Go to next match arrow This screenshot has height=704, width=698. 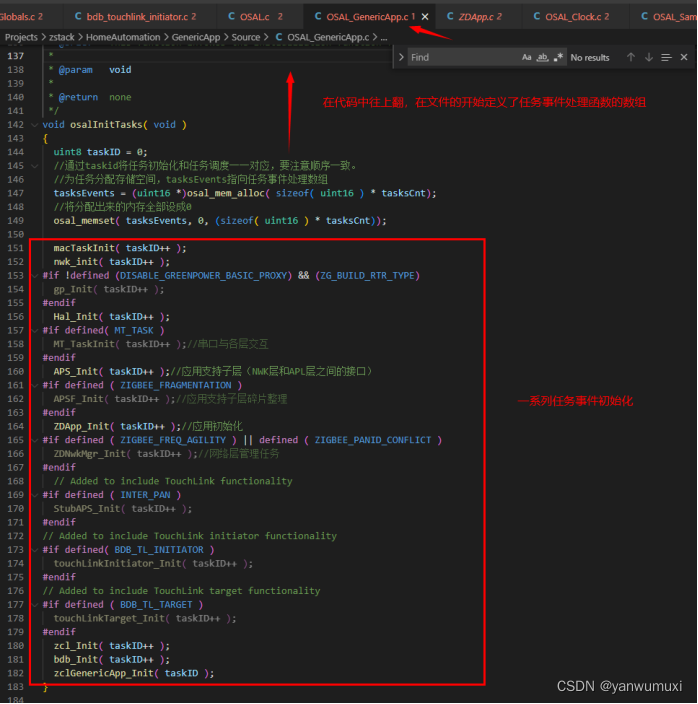[x=649, y=57]
